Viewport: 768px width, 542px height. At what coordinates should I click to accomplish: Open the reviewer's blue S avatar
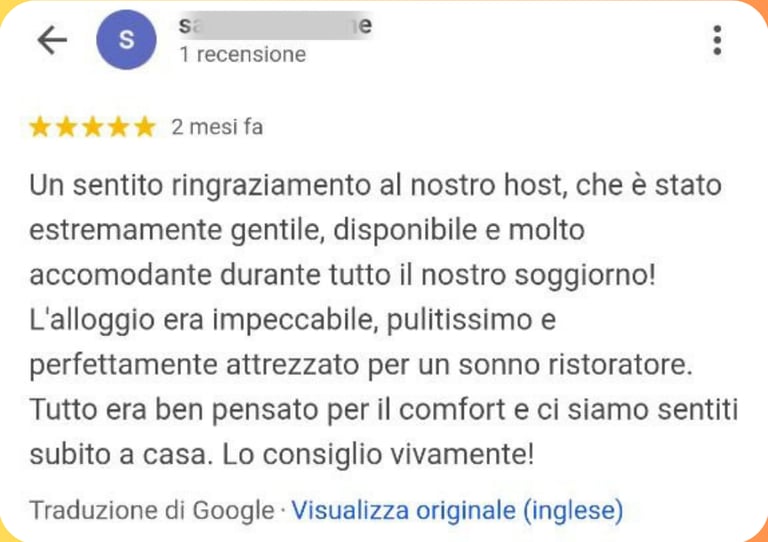point(126,40)
